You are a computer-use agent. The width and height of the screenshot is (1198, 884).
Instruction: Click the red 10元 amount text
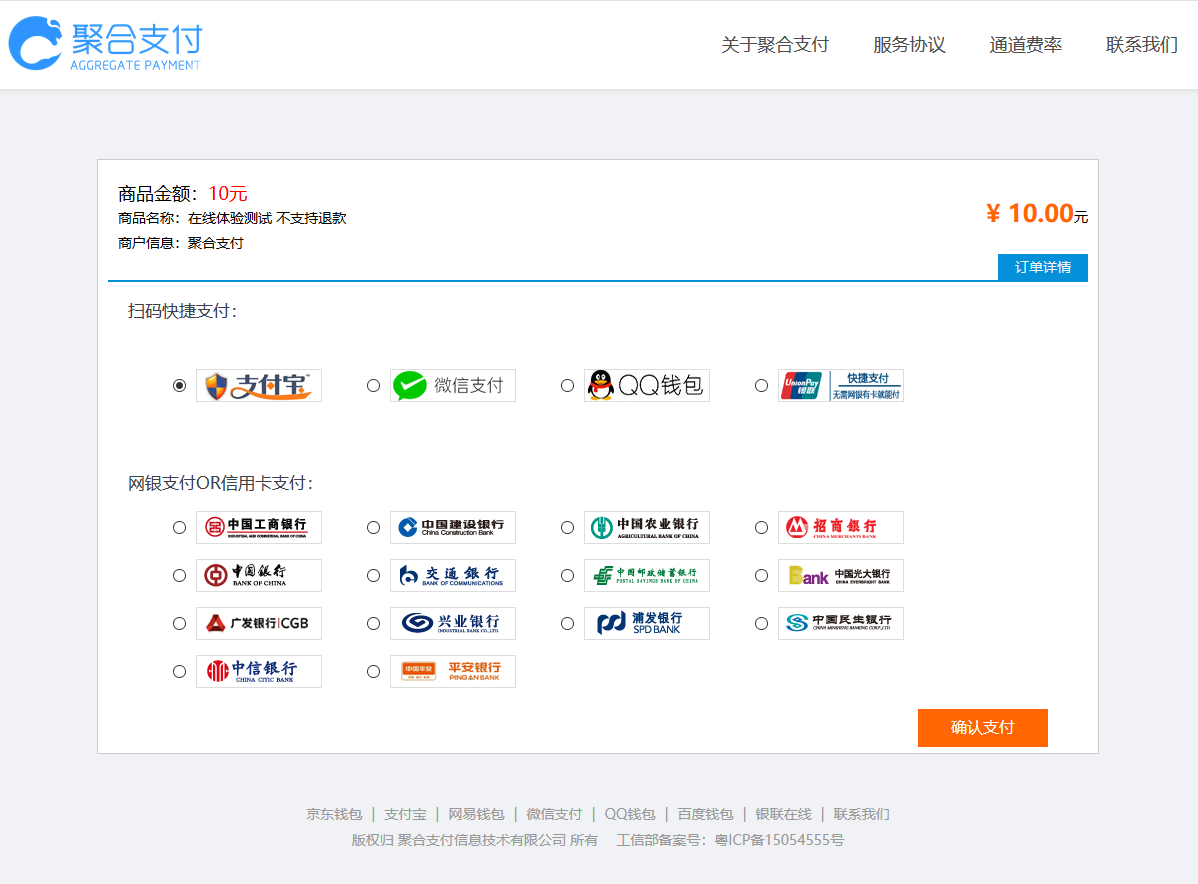coord(228,194)
